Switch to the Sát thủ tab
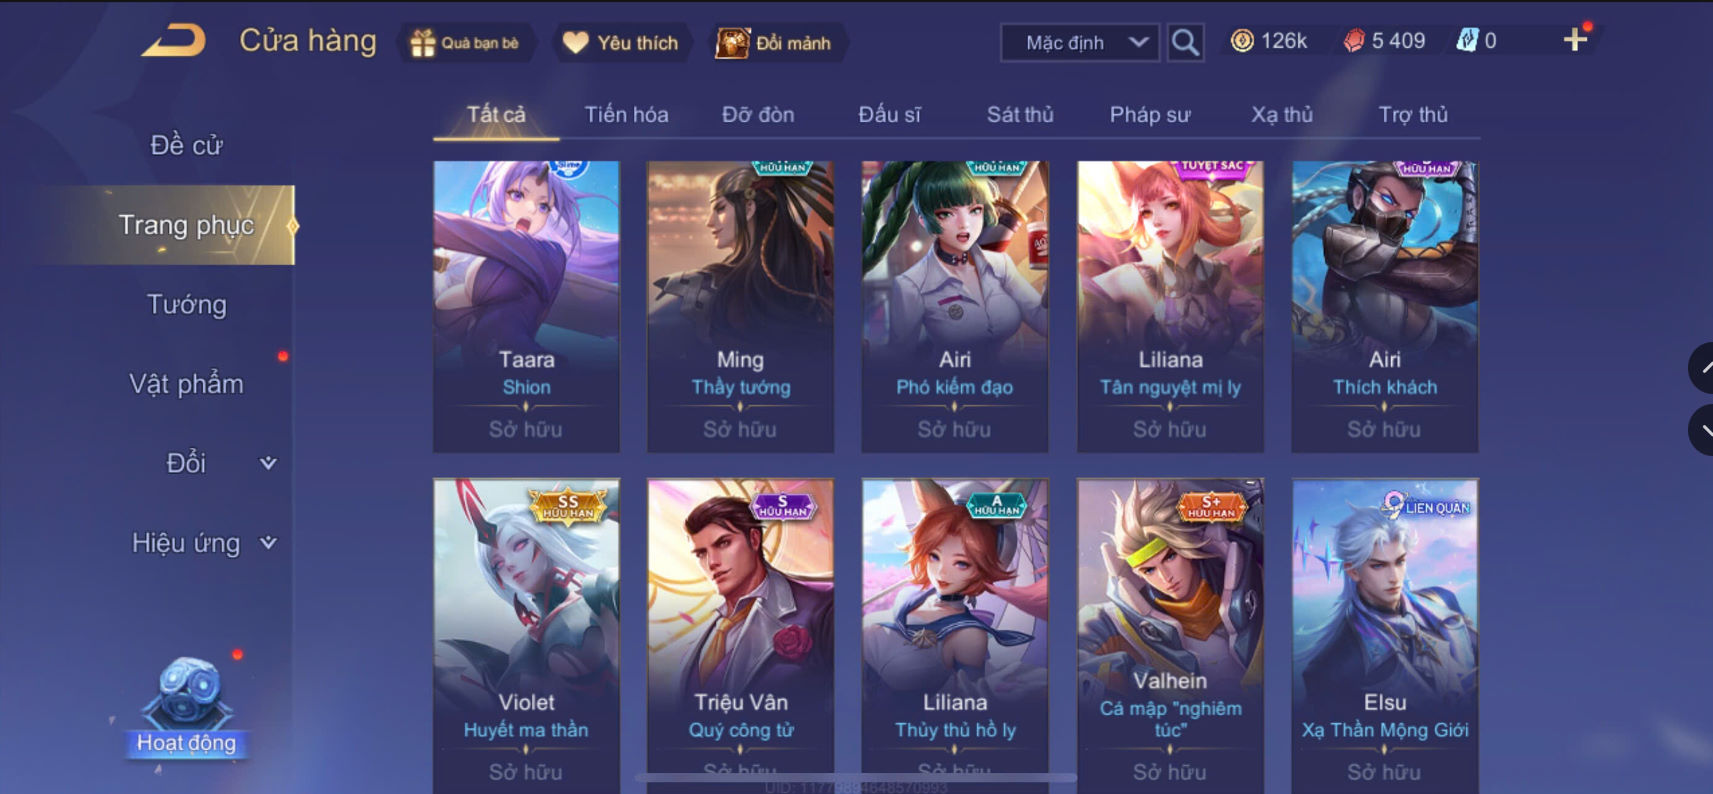1713x794 pixels. pos(1020,114)
